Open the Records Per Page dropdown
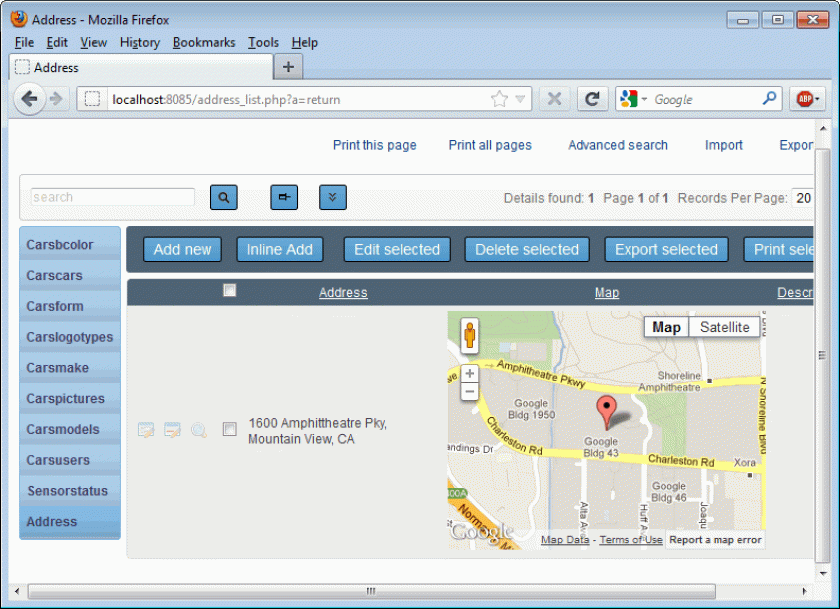This screenshot has width=840, height=609. click(x=802, y=198)
